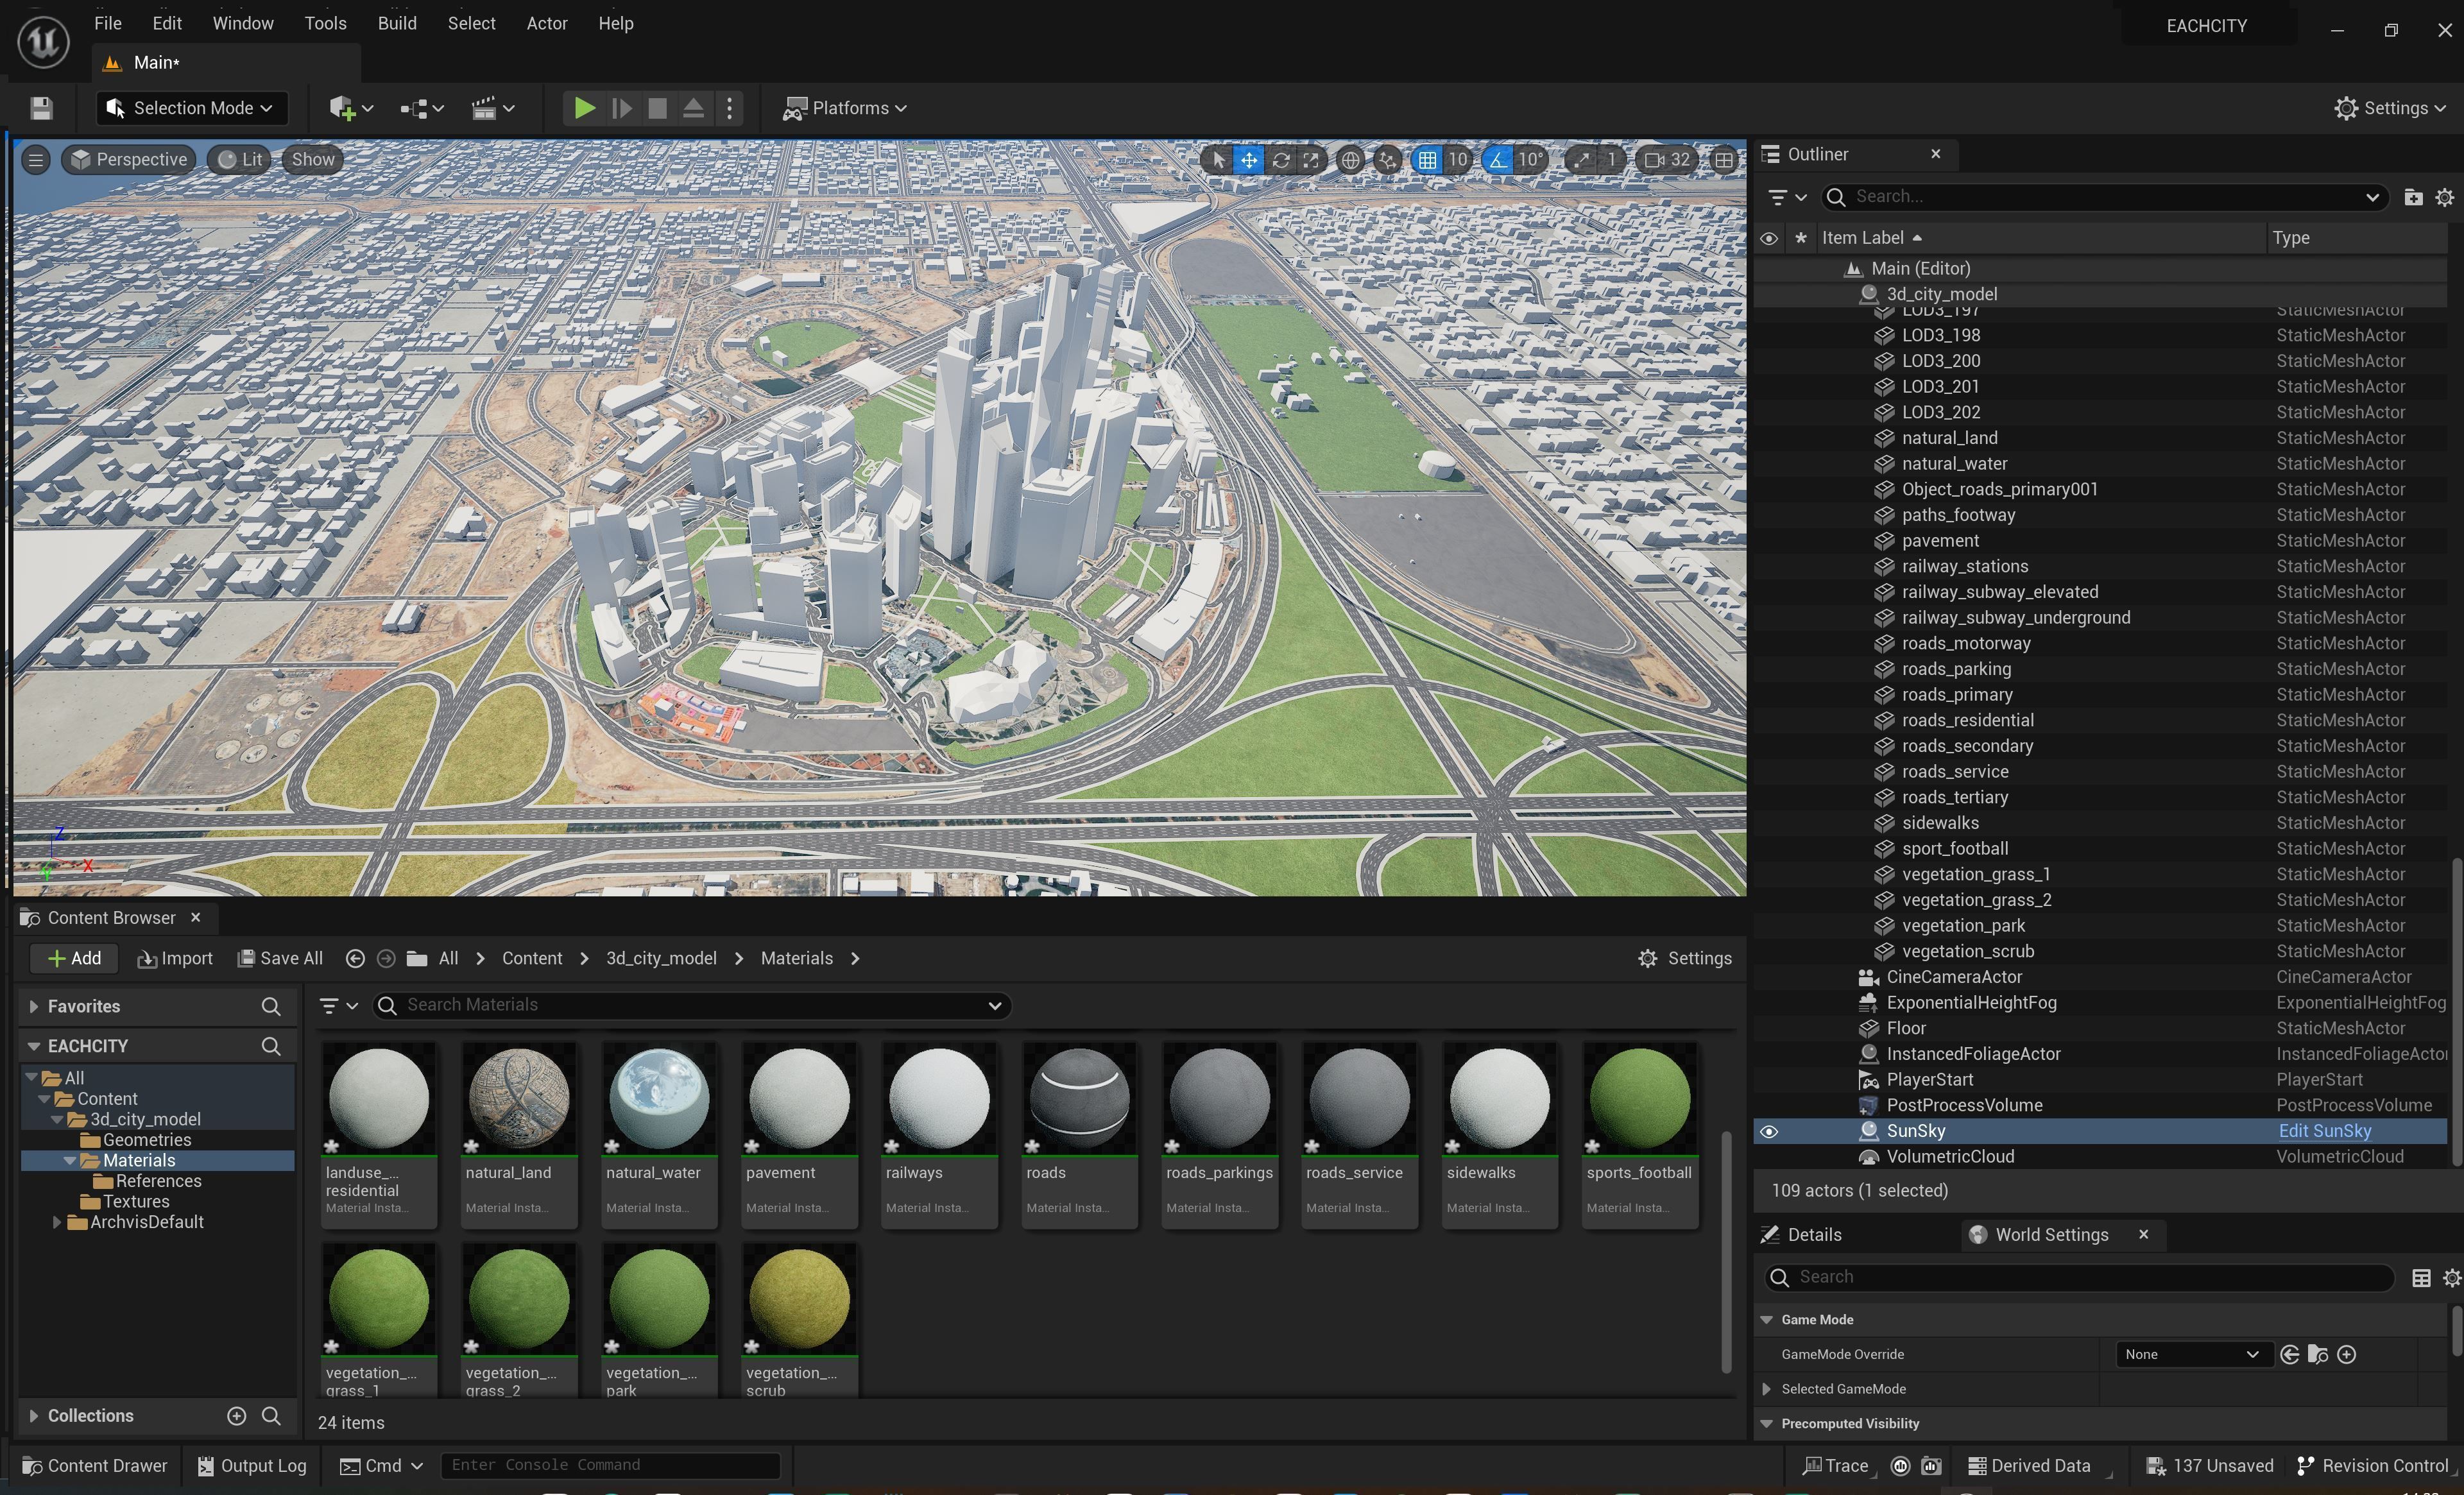Click the Add button in Content Browser
The height and width of the screenshot is (1495, 2464).
pyautogui.click(x=74, y=958)
